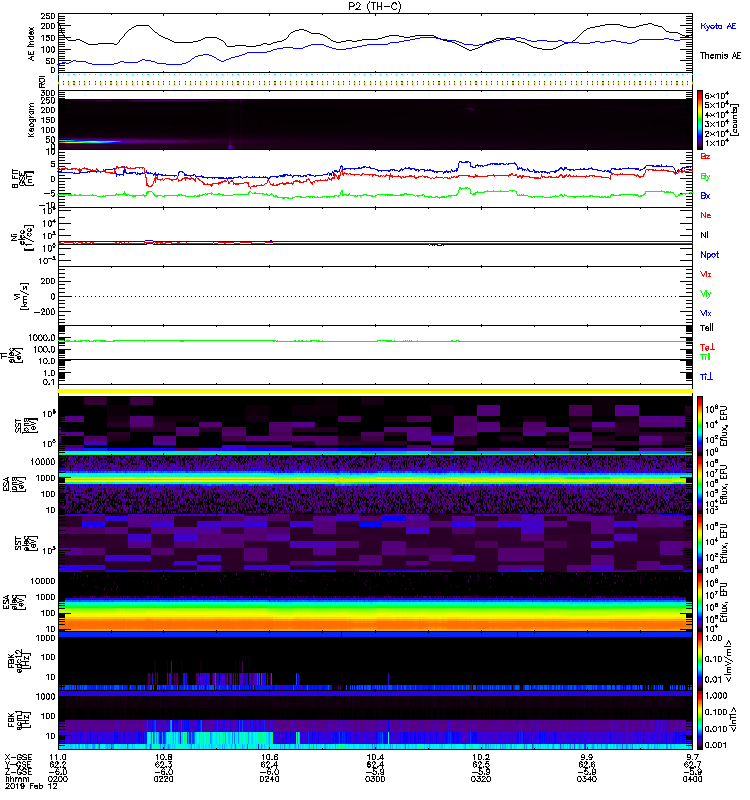Click the blue "Vix" velocity legend label

pyautogui.click(x=705, y=313)
